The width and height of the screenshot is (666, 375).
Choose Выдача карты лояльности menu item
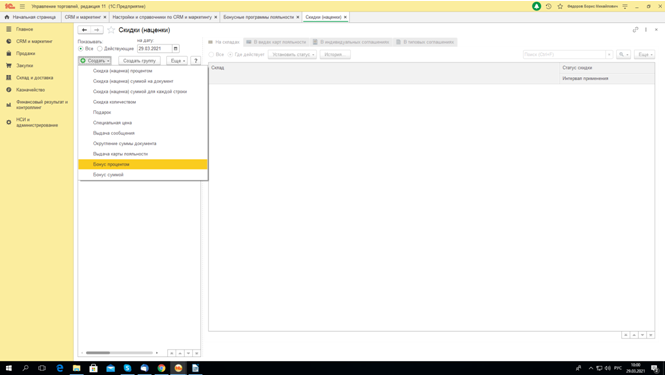(143, 154)
